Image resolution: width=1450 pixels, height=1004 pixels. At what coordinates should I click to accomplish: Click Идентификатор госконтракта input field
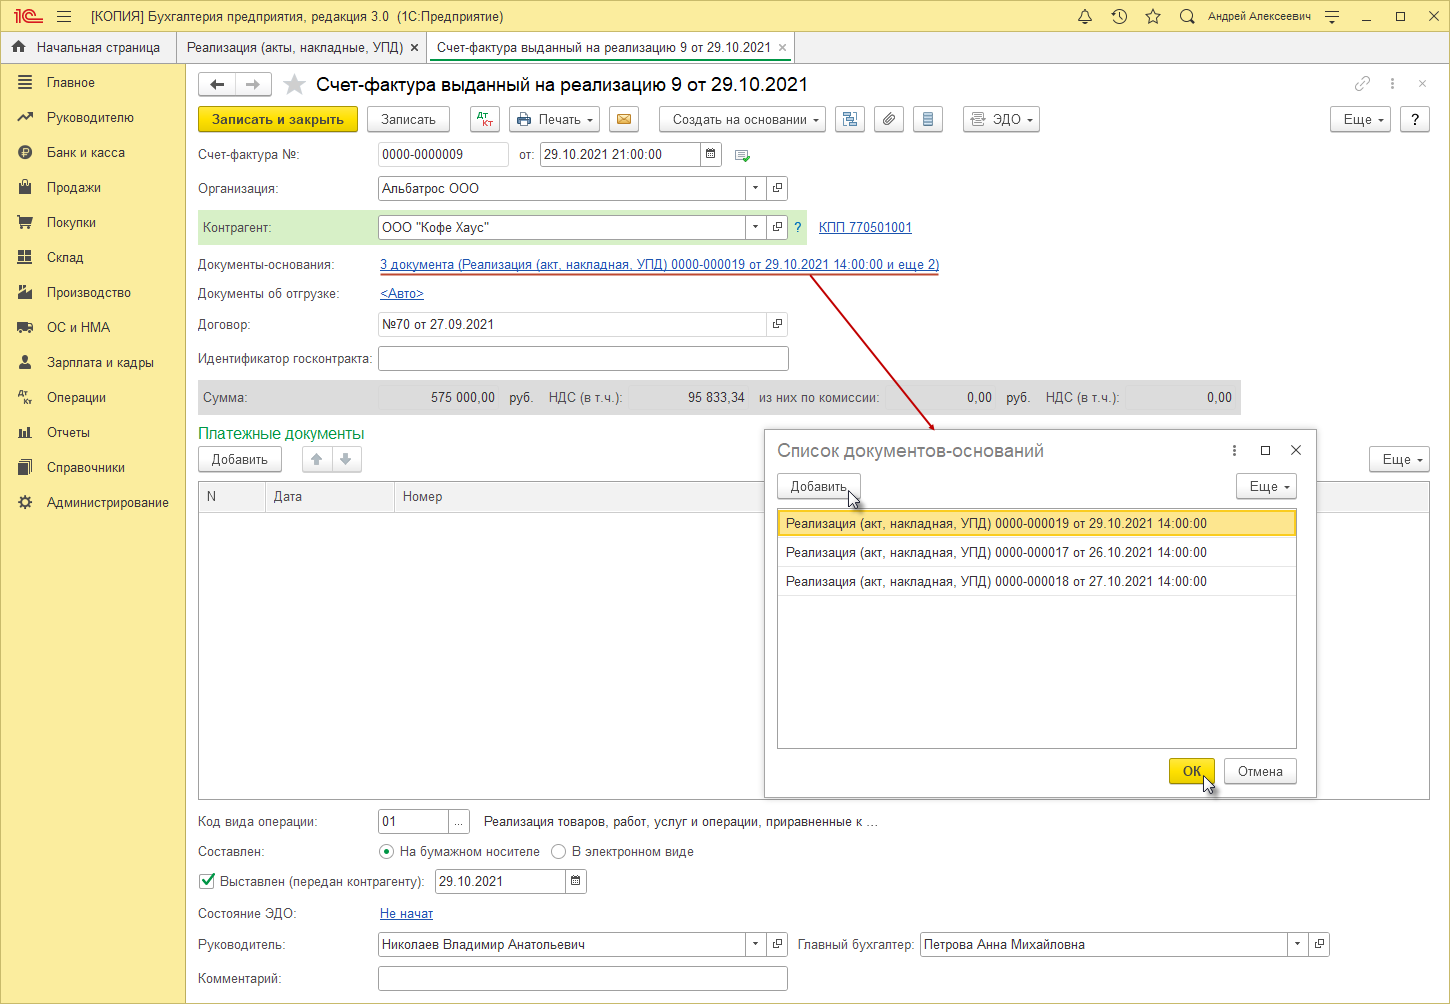point(583,358)
